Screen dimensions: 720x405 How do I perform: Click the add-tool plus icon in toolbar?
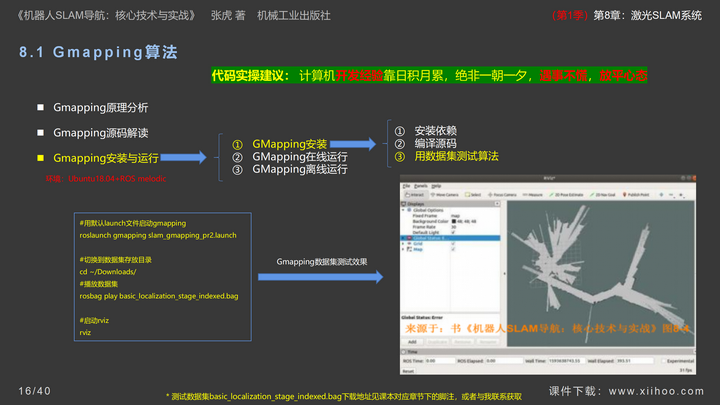[x=661, y=195]
